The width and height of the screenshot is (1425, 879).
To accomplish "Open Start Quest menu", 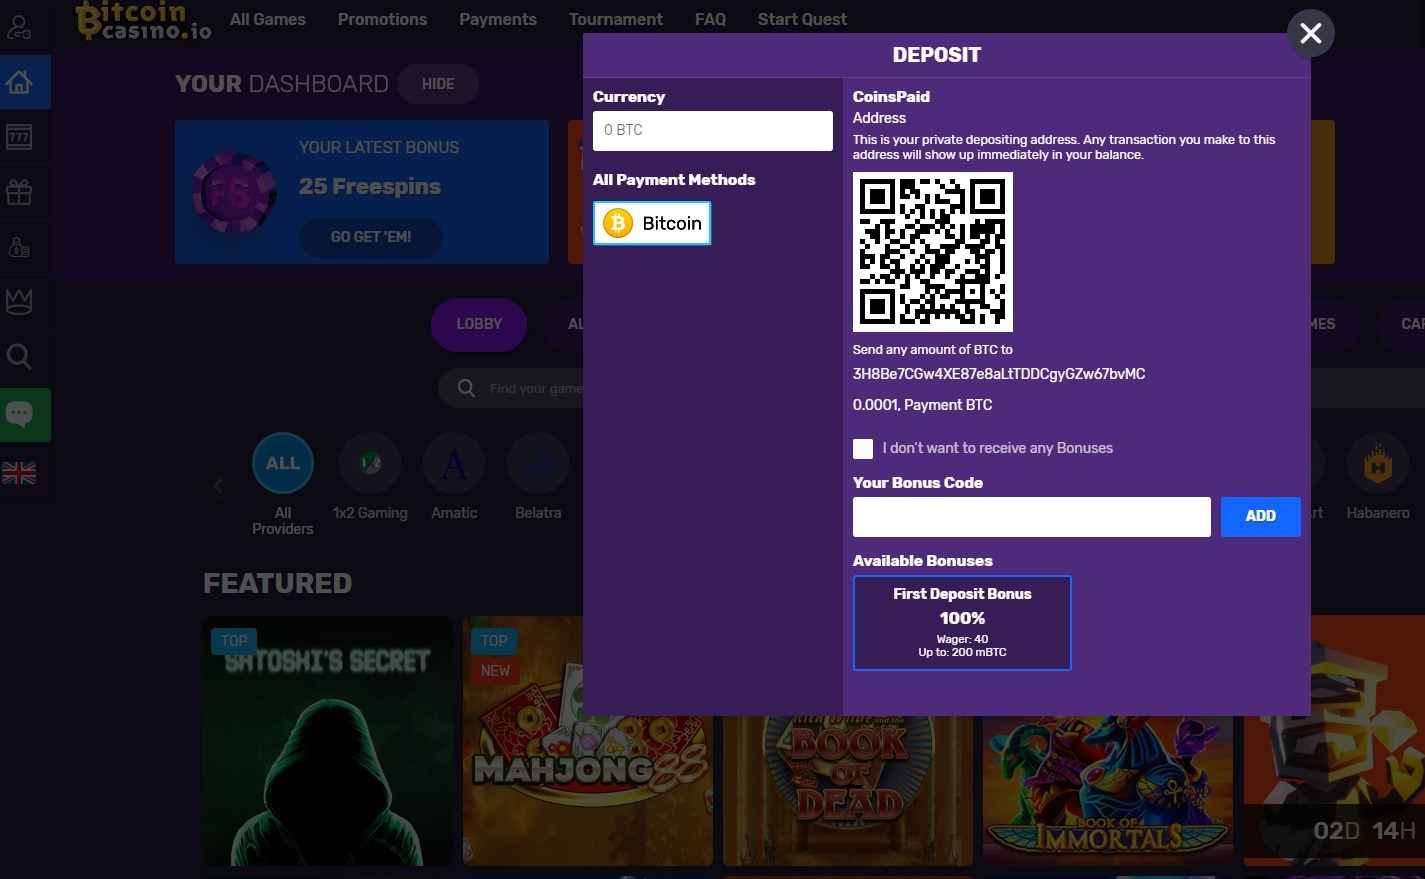I will [x=802, y=19].
